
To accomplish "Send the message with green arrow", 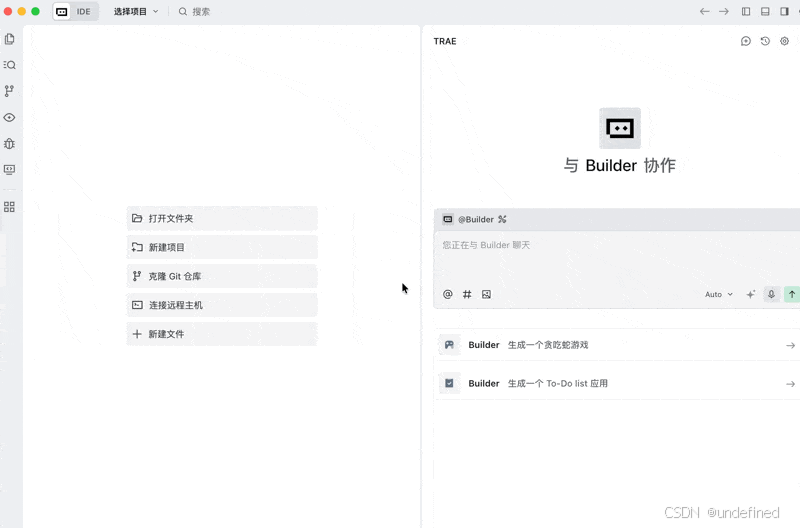I will pos(792,294).
